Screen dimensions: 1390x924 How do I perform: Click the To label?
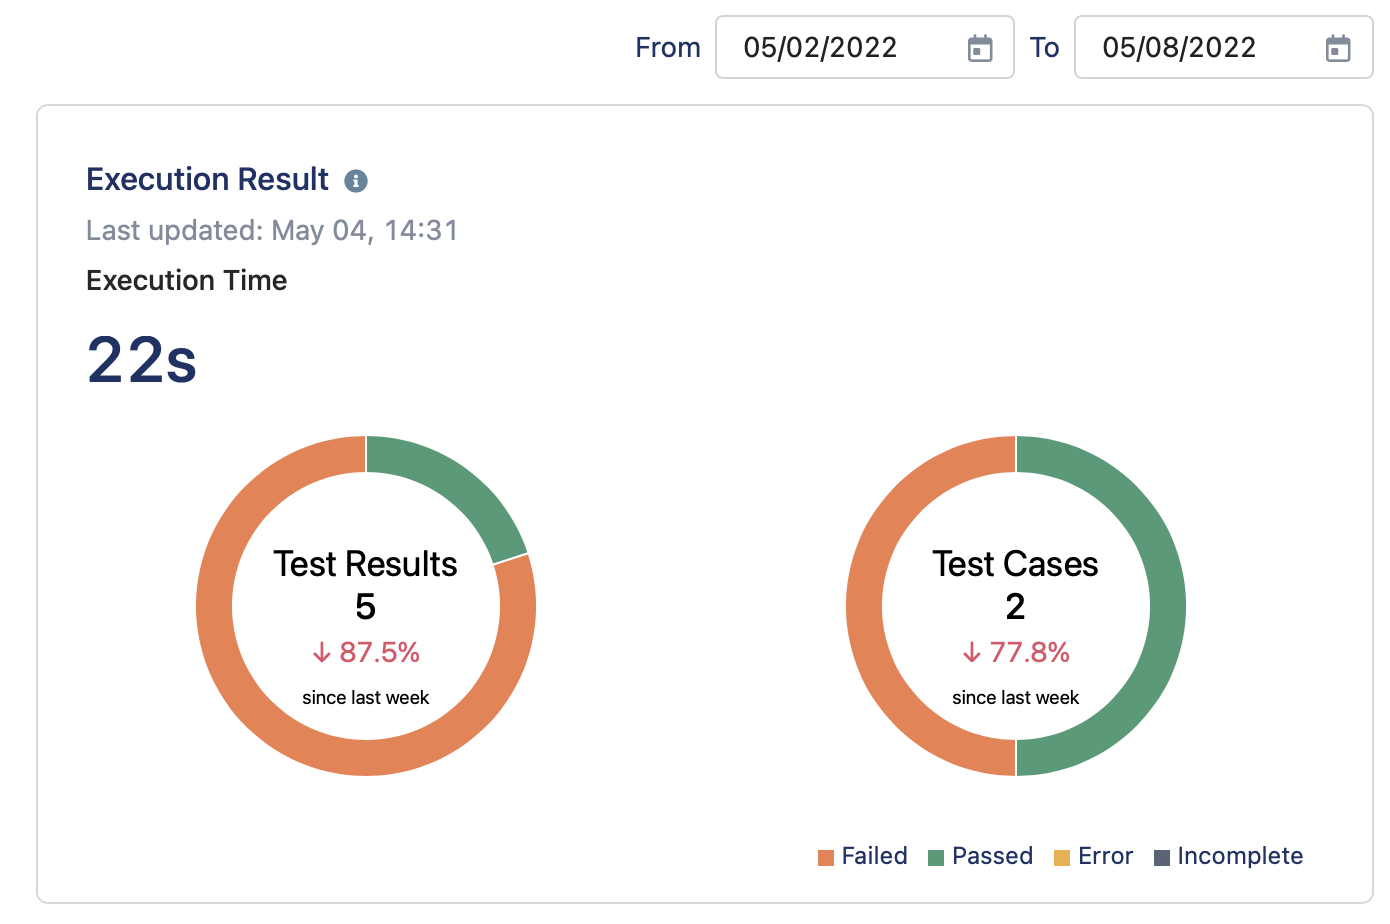[1045, 47]
